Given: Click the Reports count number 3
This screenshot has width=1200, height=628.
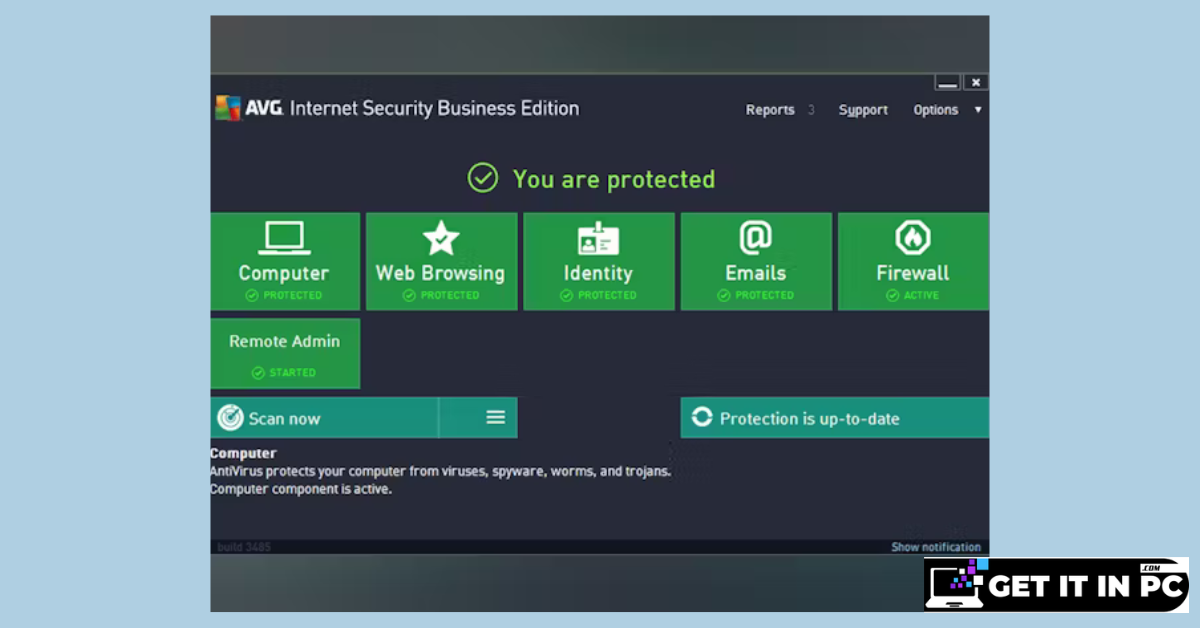Looking at the screenshot, I should 811,110.
